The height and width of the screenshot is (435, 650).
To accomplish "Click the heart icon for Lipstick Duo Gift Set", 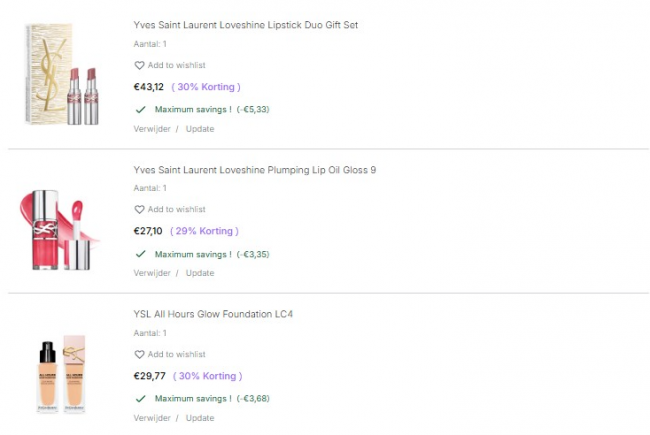I will [x=139, y=66].
